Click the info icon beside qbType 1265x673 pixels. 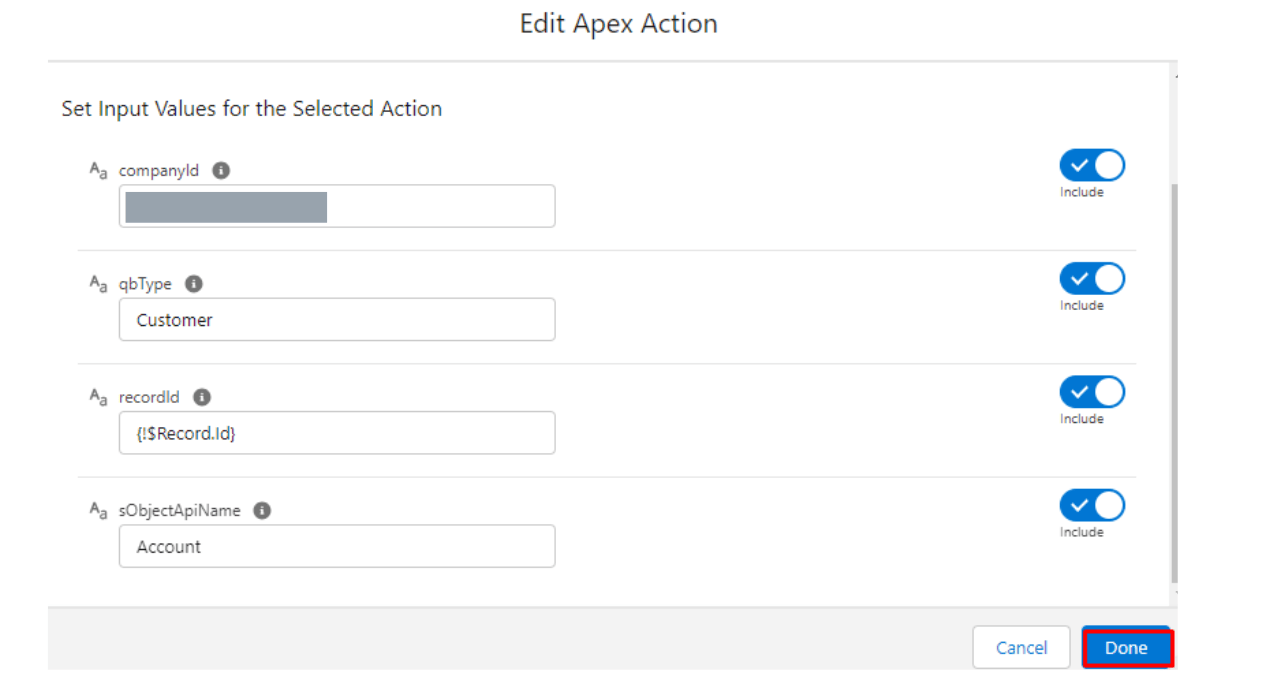[194, 284]
